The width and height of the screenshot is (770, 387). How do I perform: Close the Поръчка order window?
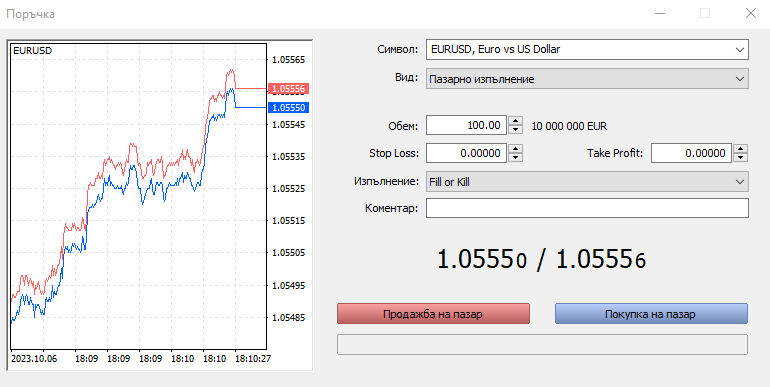(751, 14)
